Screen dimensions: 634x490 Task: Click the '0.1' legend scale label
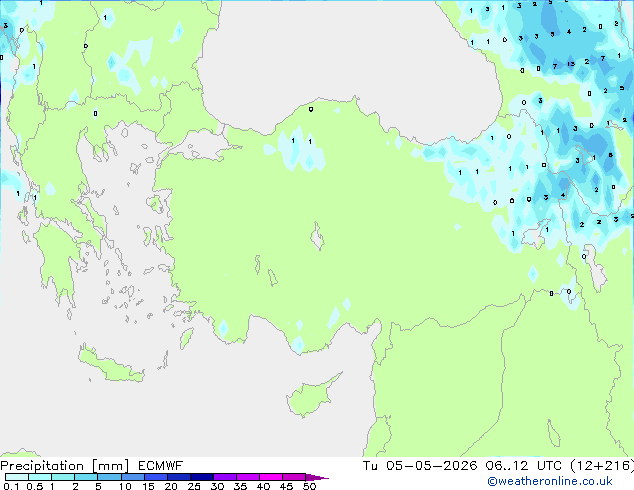[x=11, y=486]
